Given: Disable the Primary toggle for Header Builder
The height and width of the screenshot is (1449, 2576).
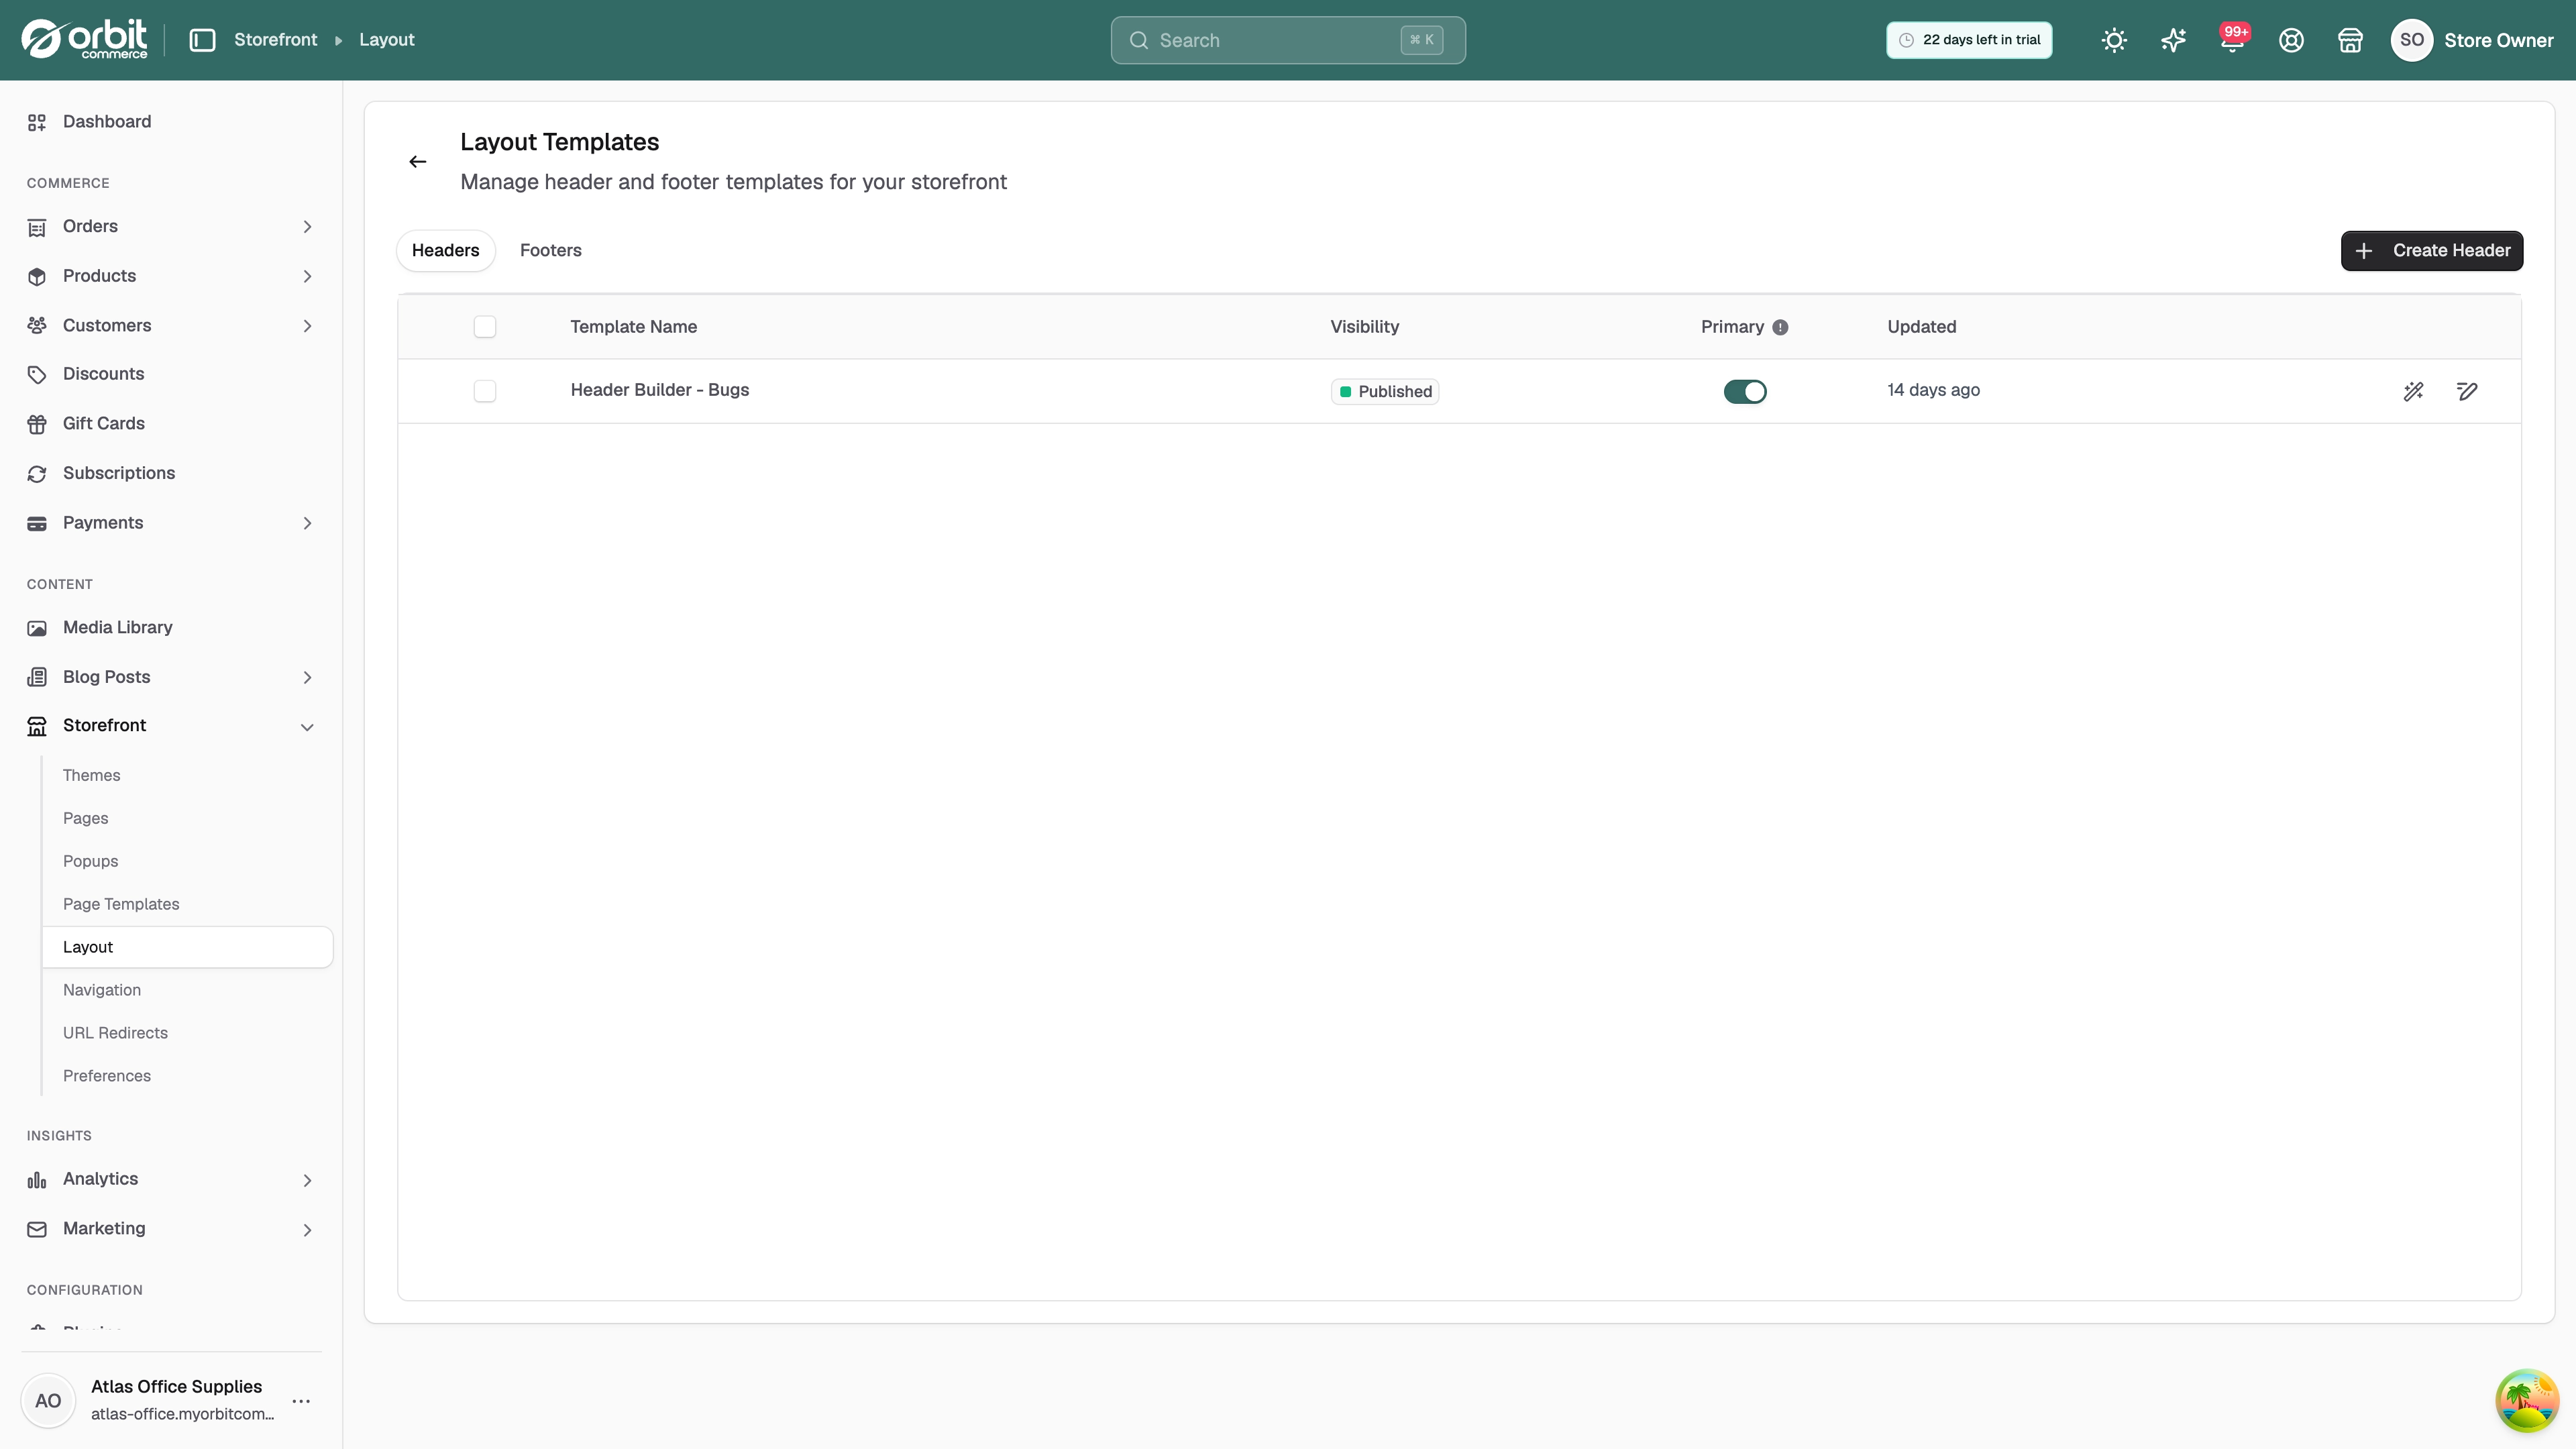Looking at the screenshot, I should pos(1745,391).
